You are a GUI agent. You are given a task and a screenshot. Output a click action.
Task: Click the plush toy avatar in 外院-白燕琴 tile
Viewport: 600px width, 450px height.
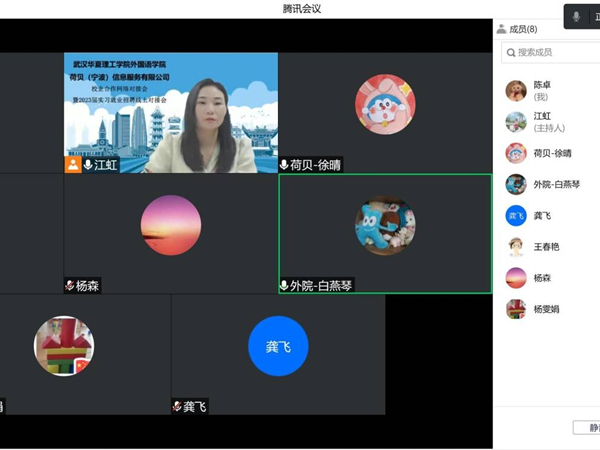point(385,225)
